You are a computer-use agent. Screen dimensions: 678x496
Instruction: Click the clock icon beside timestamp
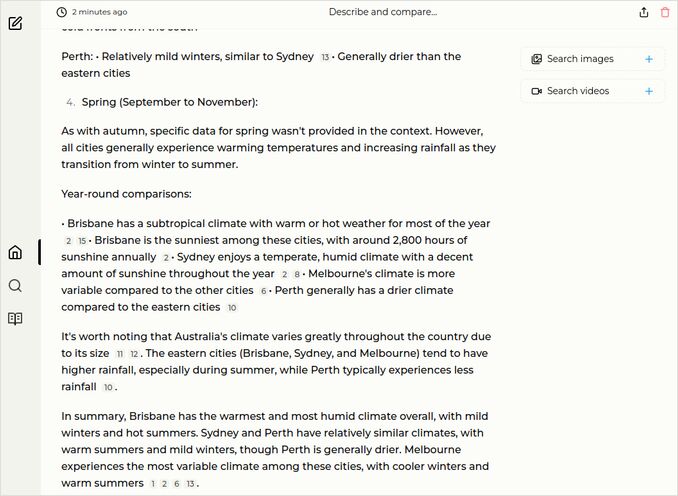62,12
